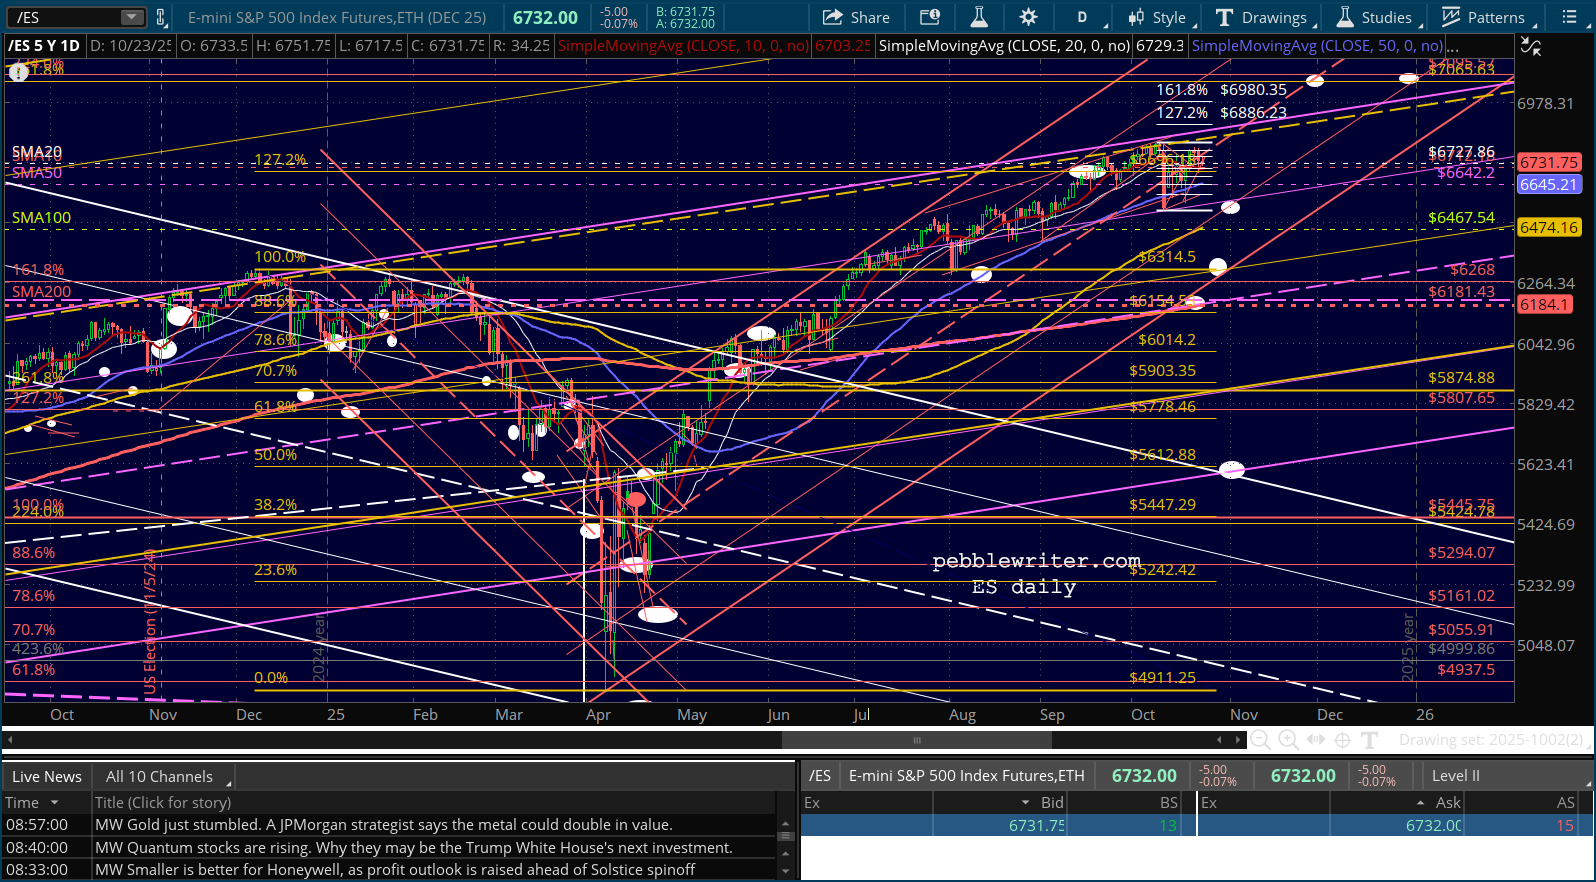Open chart settings gear icon
Viewport: 1596px width, 882px height.
[1028, 17]
